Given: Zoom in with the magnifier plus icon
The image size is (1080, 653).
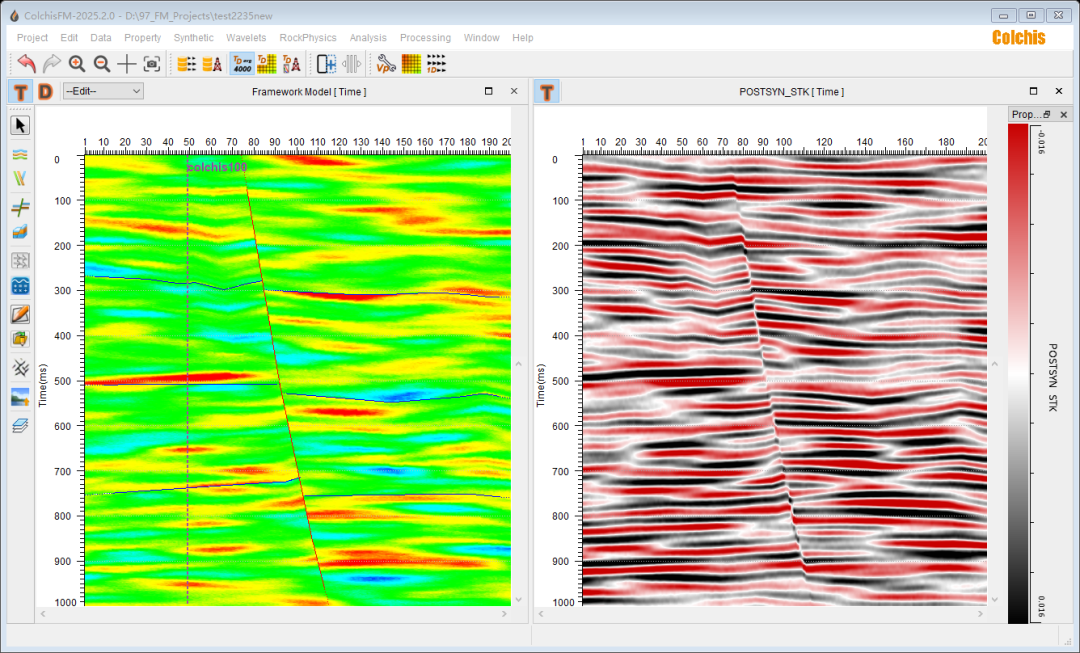Looking at the screenshot, I should [x=77, y=64].
